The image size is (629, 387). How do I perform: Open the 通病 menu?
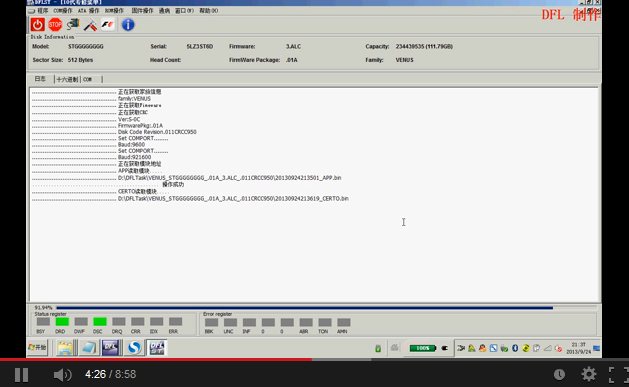coord(164,11)
